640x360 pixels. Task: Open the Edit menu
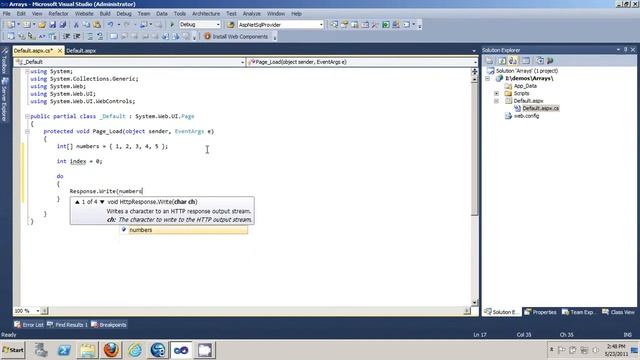21,13
